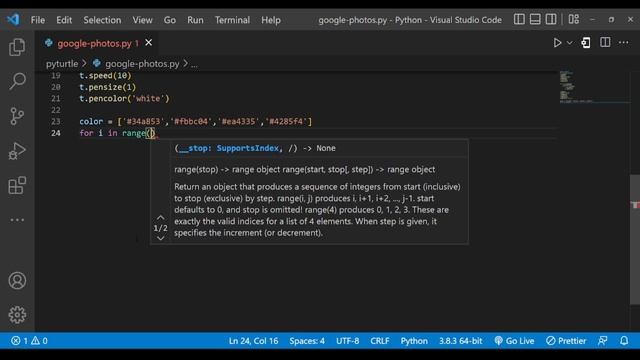Click t.speed(10) code line
640x360 pixels.
click(105, 76)
